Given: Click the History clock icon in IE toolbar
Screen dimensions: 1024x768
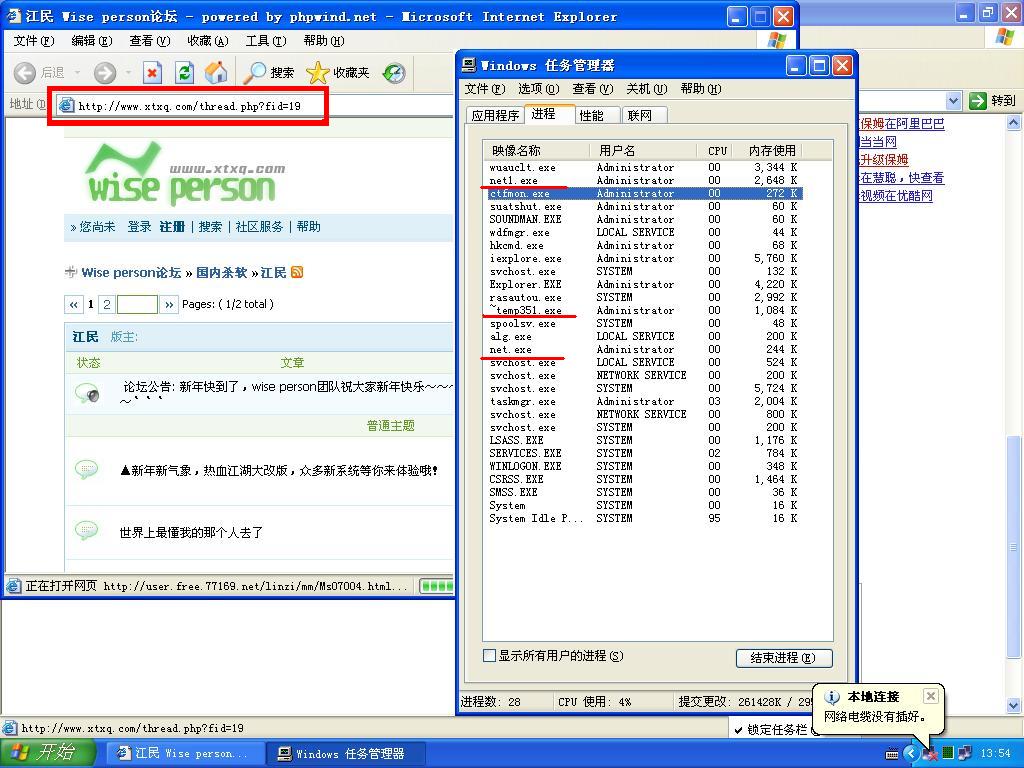Looking at the screenshot, I should 394,72.
